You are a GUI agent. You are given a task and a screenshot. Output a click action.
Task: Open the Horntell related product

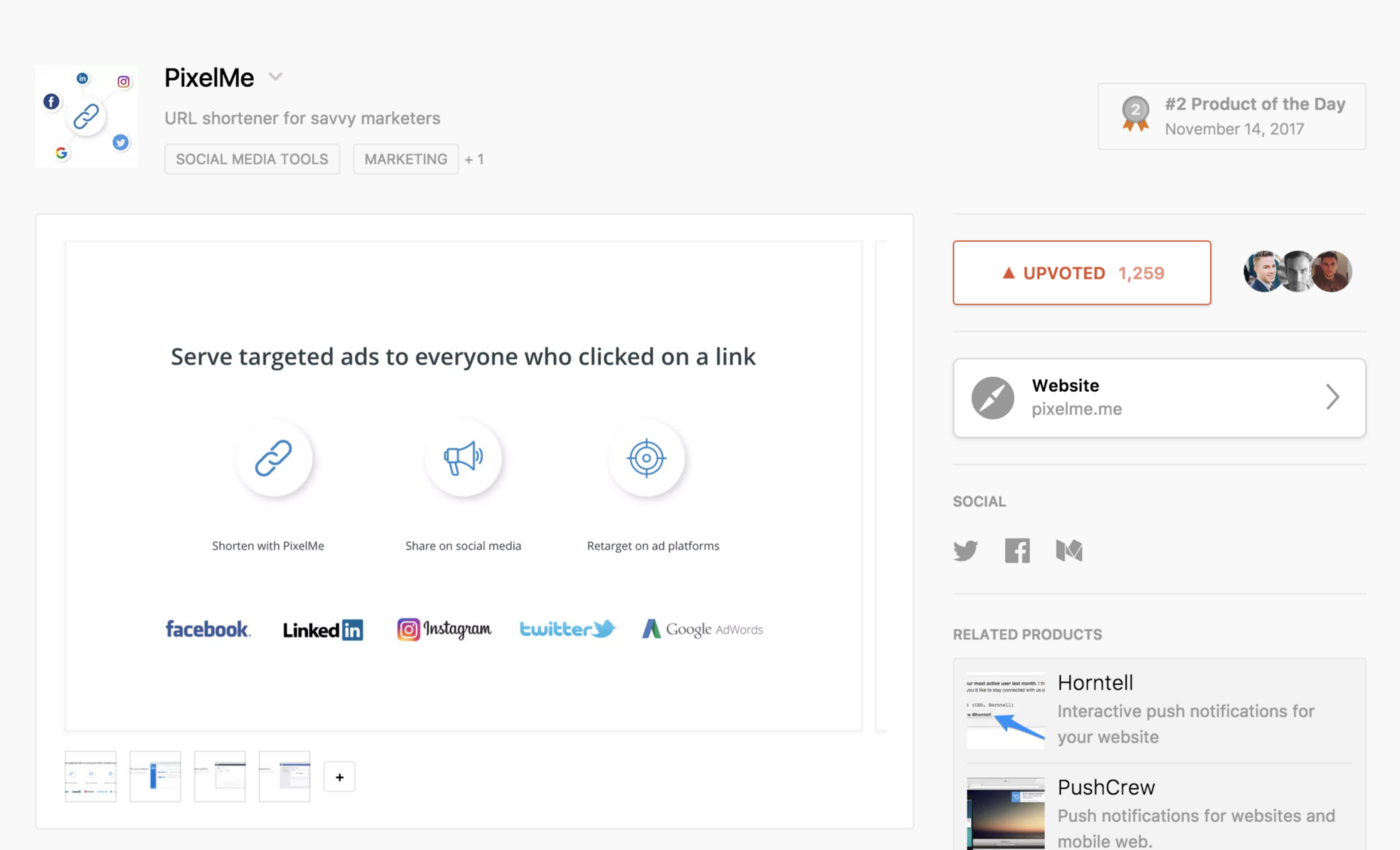1159,710
